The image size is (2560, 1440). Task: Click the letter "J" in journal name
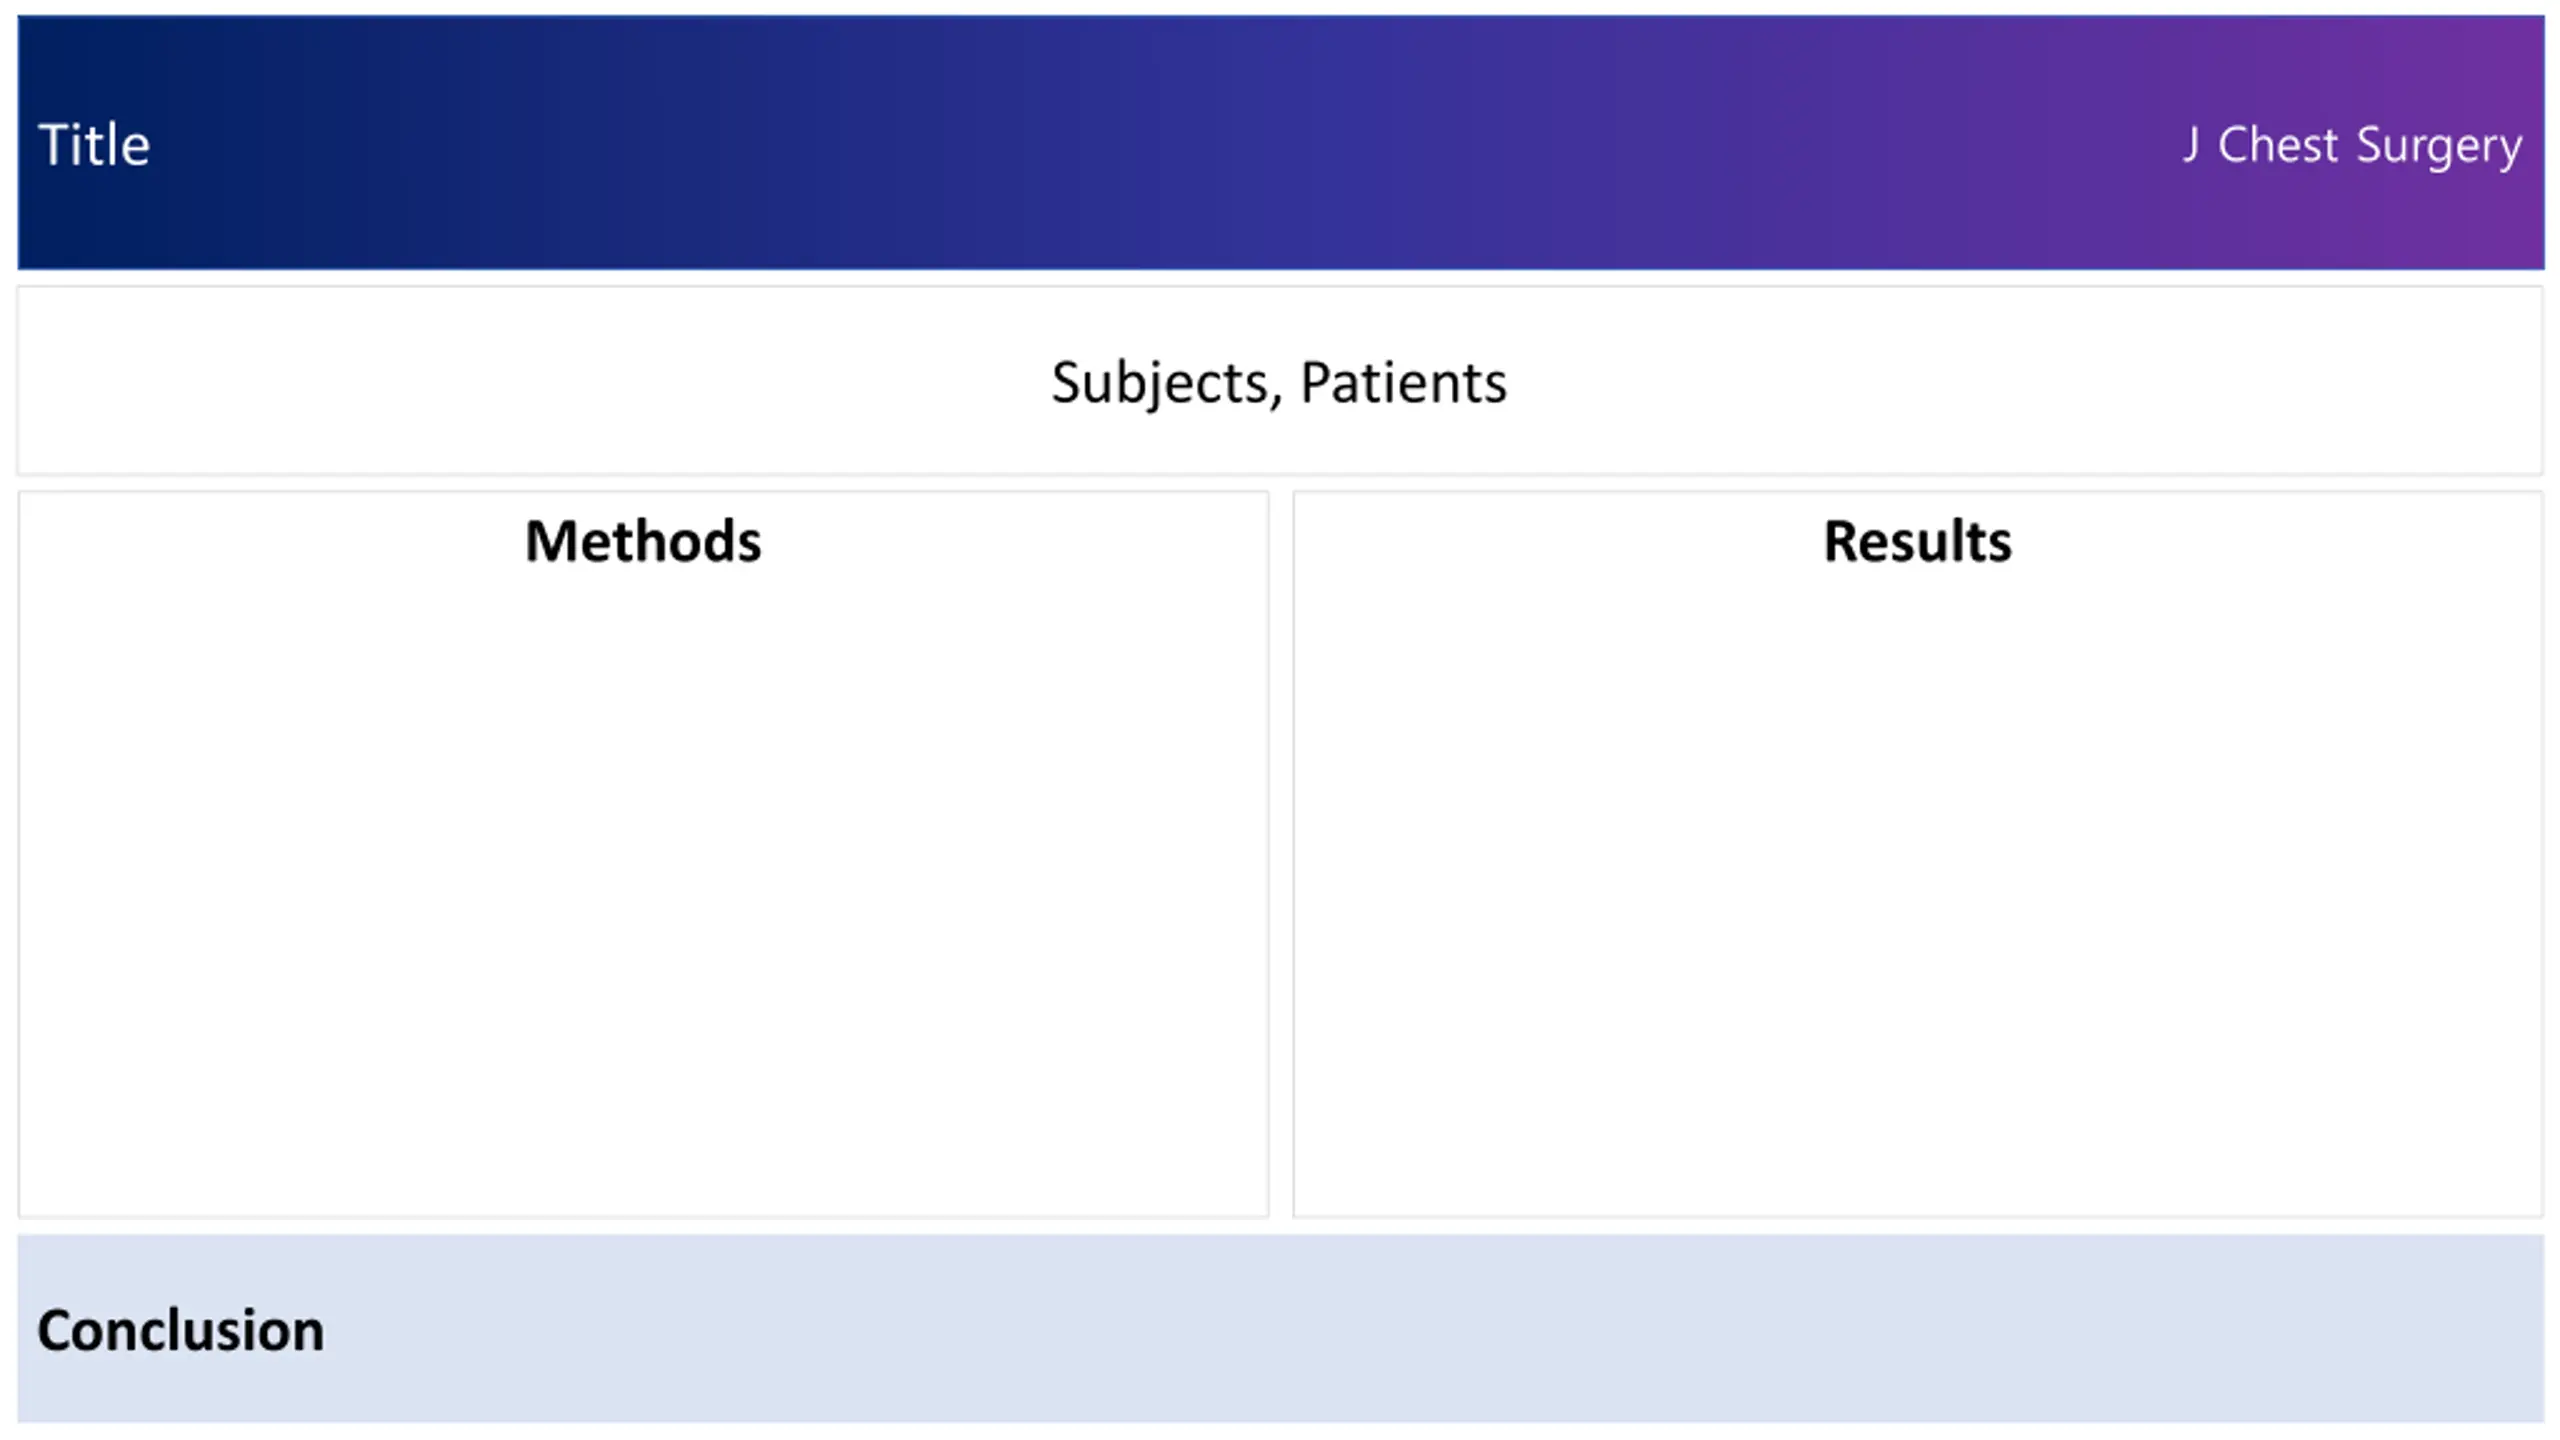(2190, 145)
